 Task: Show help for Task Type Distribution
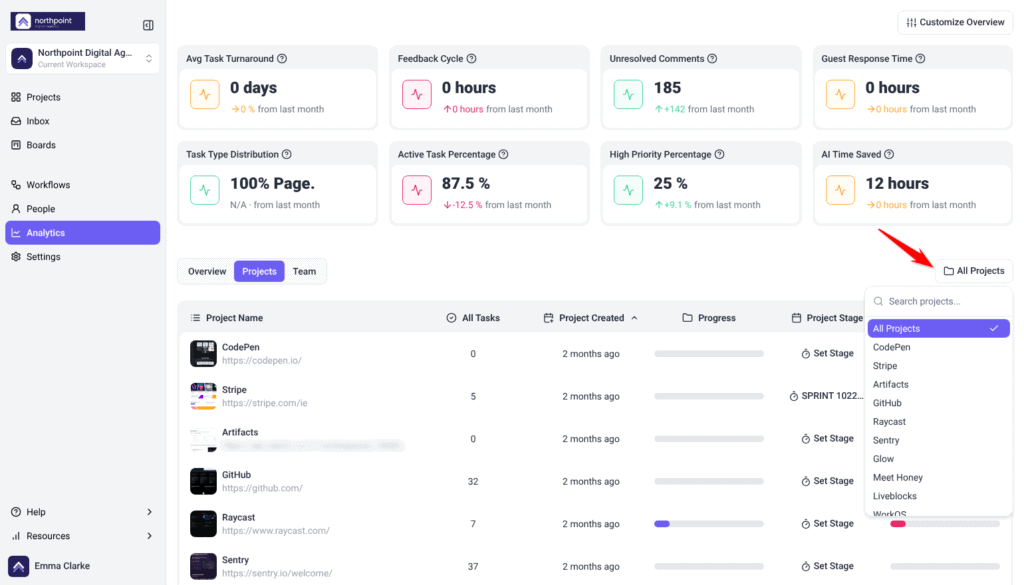(287, 154)
